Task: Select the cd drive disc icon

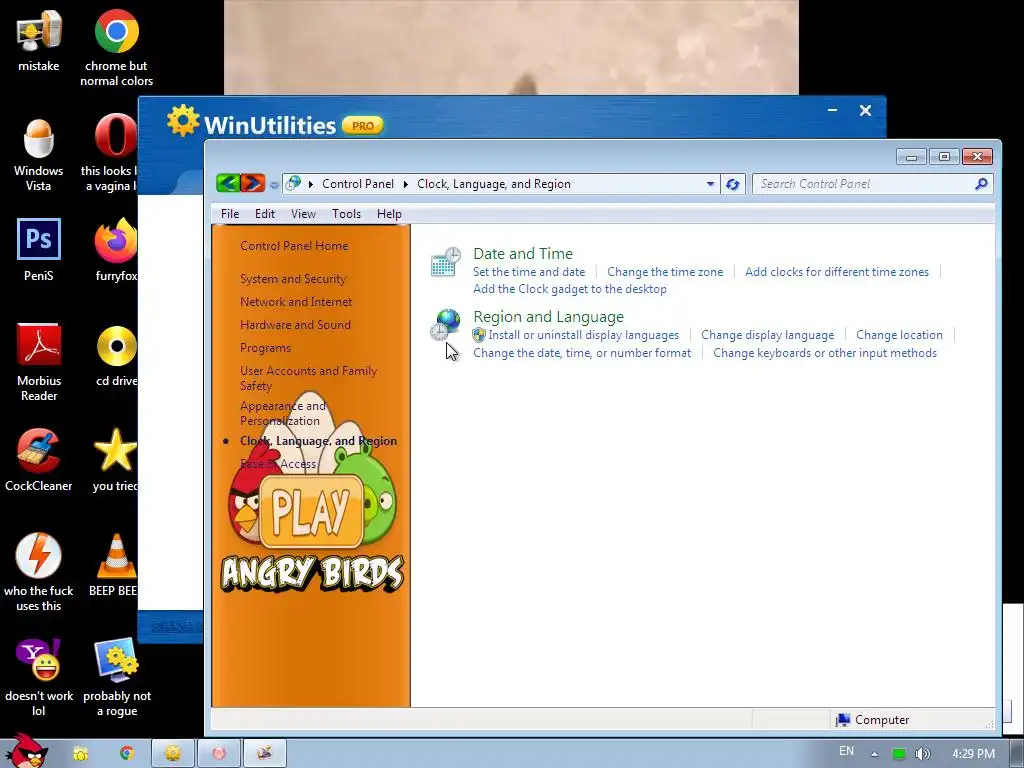Action: click(116, 345)
